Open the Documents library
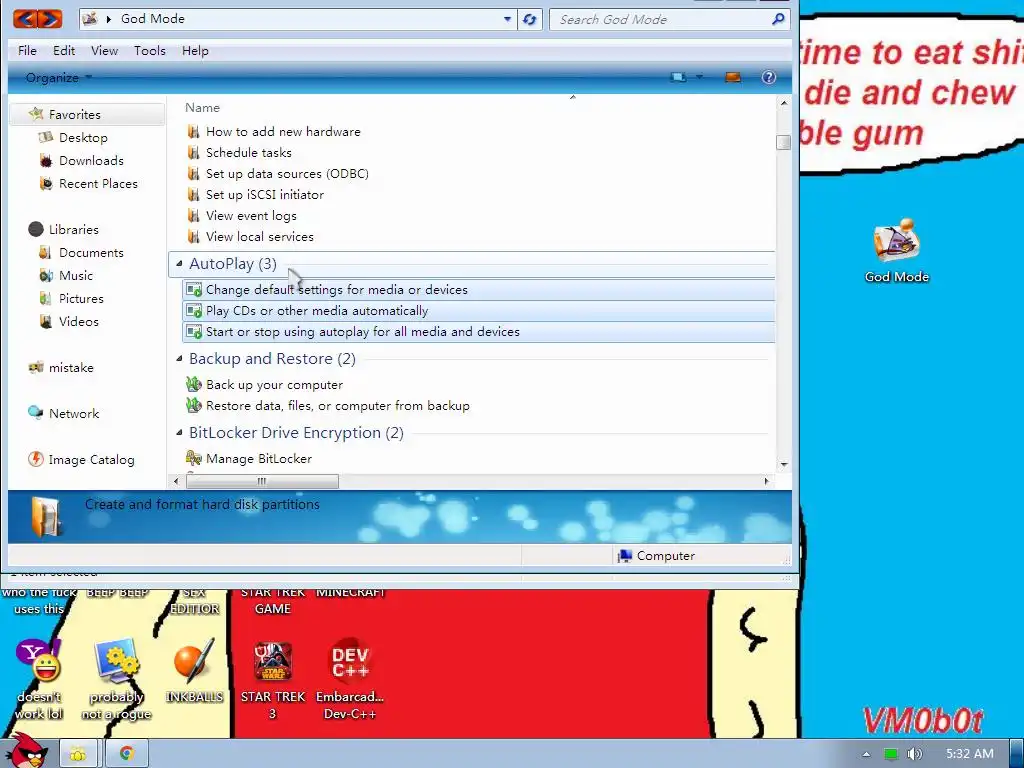1024x768 pixels. (91, 252)
